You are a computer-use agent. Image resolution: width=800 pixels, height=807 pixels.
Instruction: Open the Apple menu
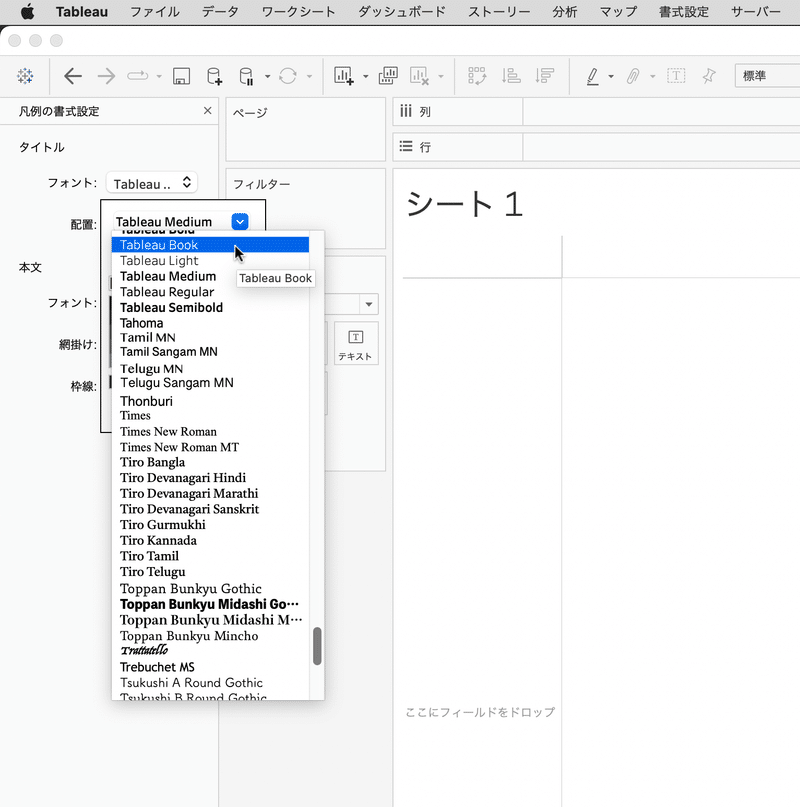coord(27,12)
